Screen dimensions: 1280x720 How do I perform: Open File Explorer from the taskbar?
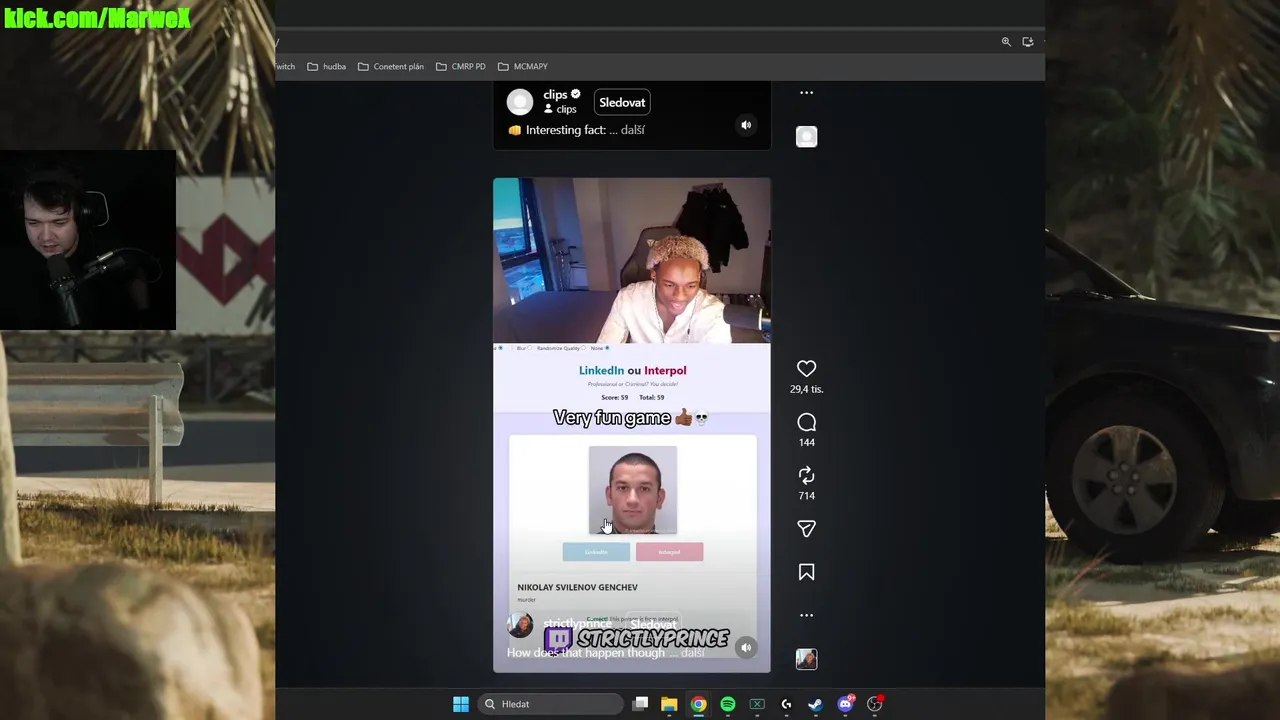(x=669, y=704)
